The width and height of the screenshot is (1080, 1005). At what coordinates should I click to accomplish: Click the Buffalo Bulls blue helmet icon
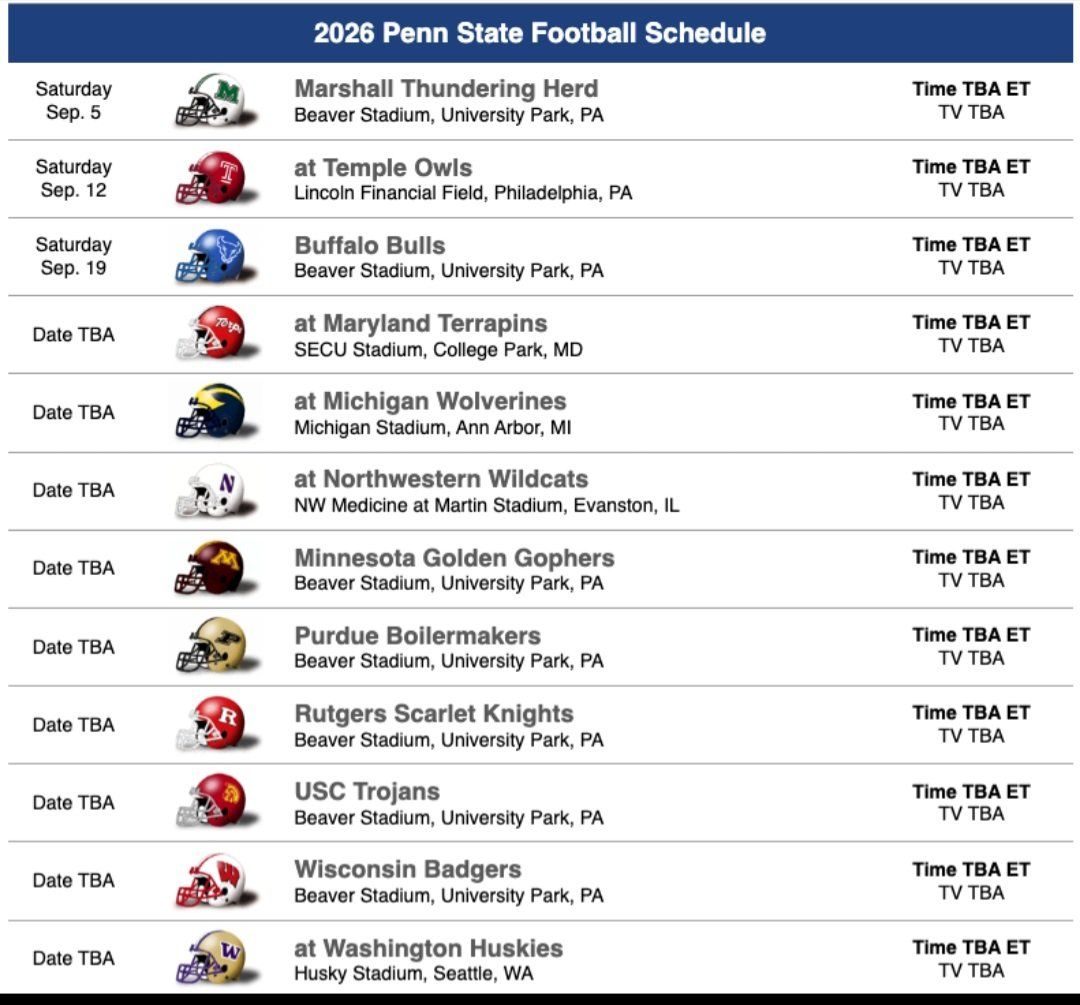[212, 256]
